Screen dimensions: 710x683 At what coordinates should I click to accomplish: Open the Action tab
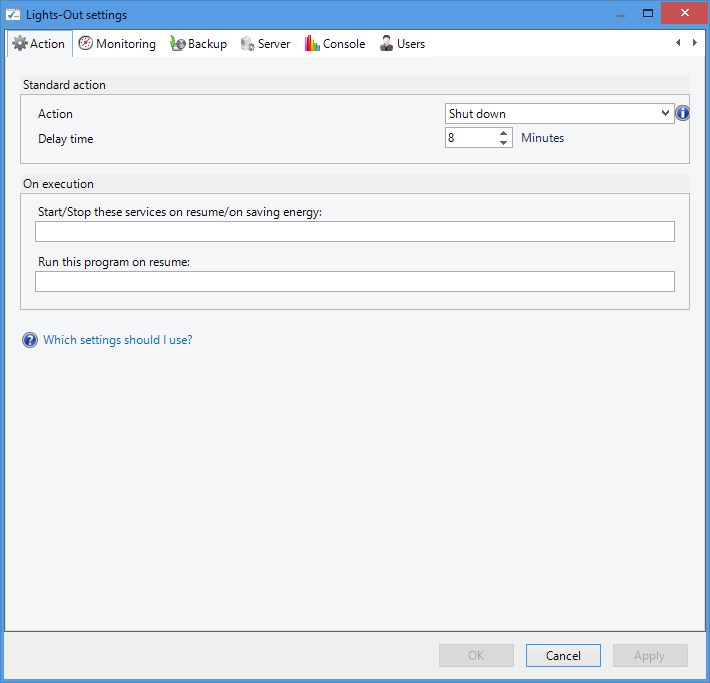coord(40,43)
